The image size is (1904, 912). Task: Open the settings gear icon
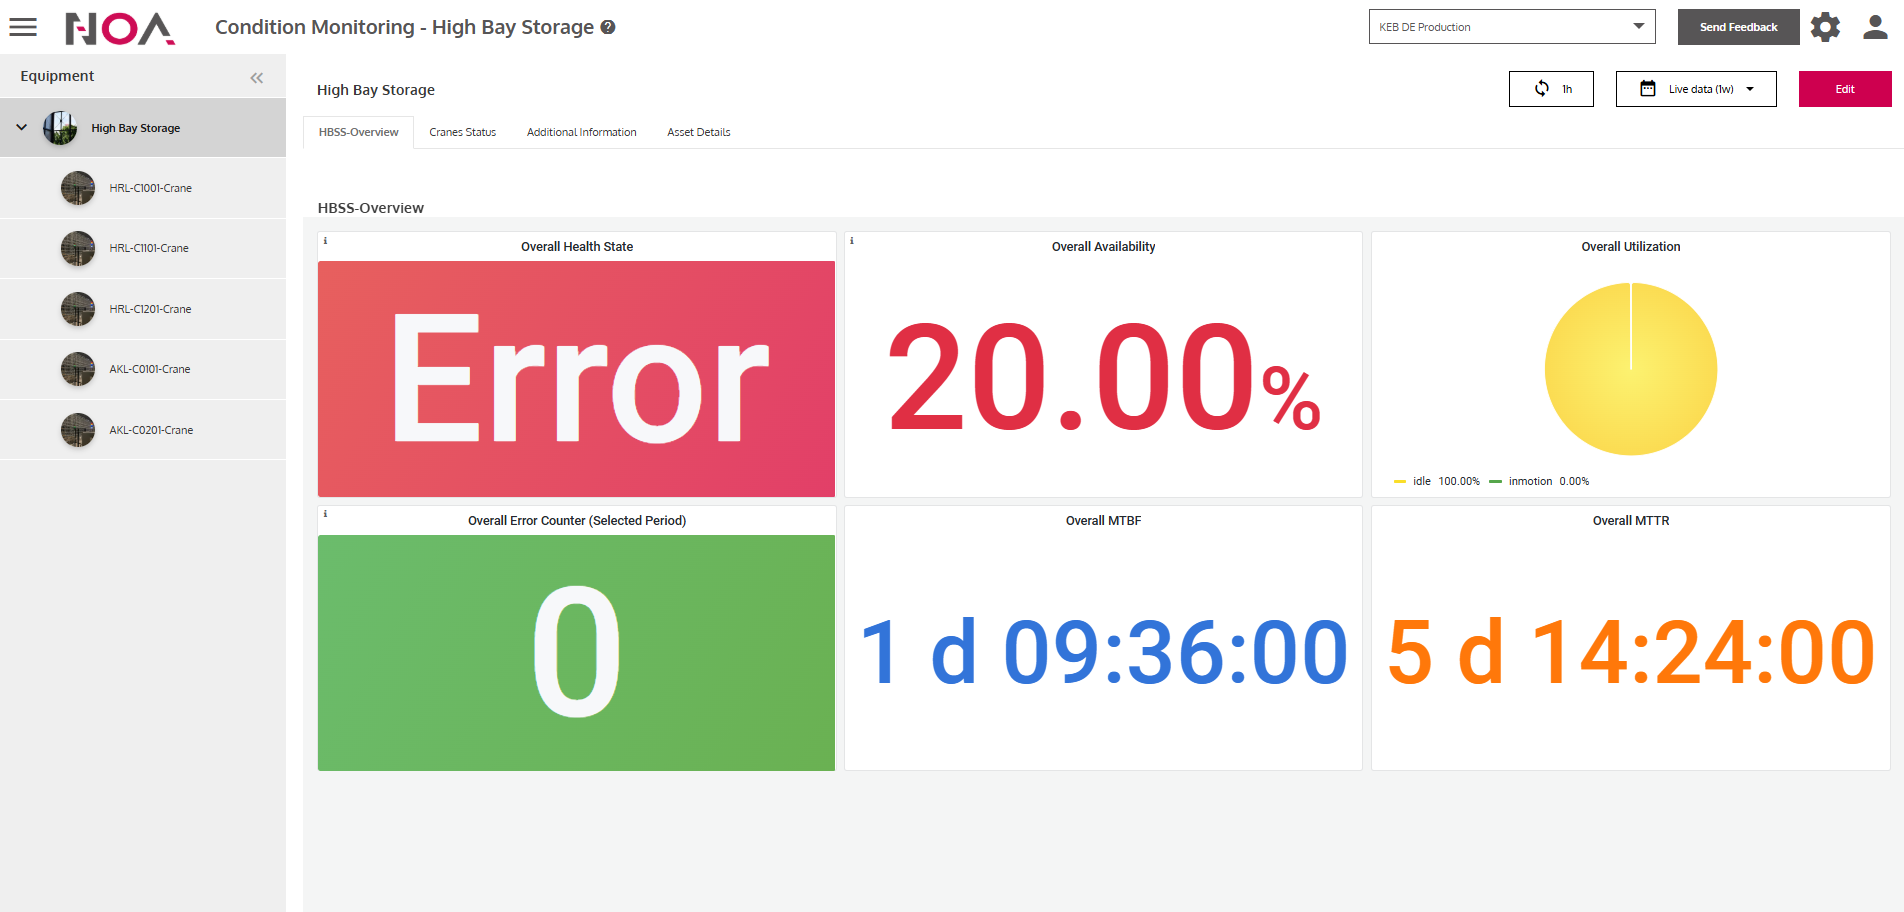coord(1825,27)
